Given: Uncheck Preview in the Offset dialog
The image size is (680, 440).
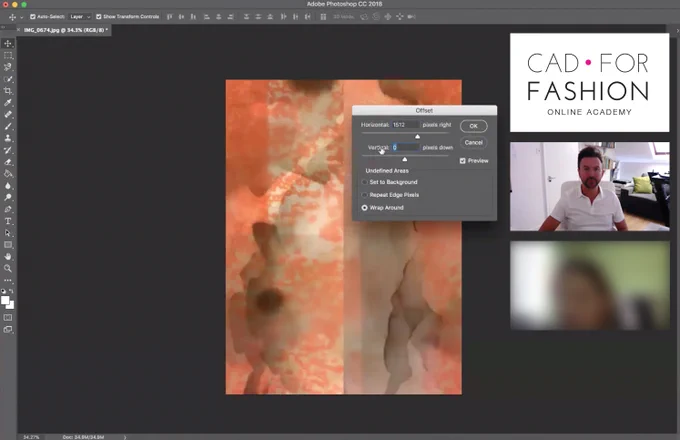Looking at the screenshot, I should pyautogui.click(x=463, y=161).
